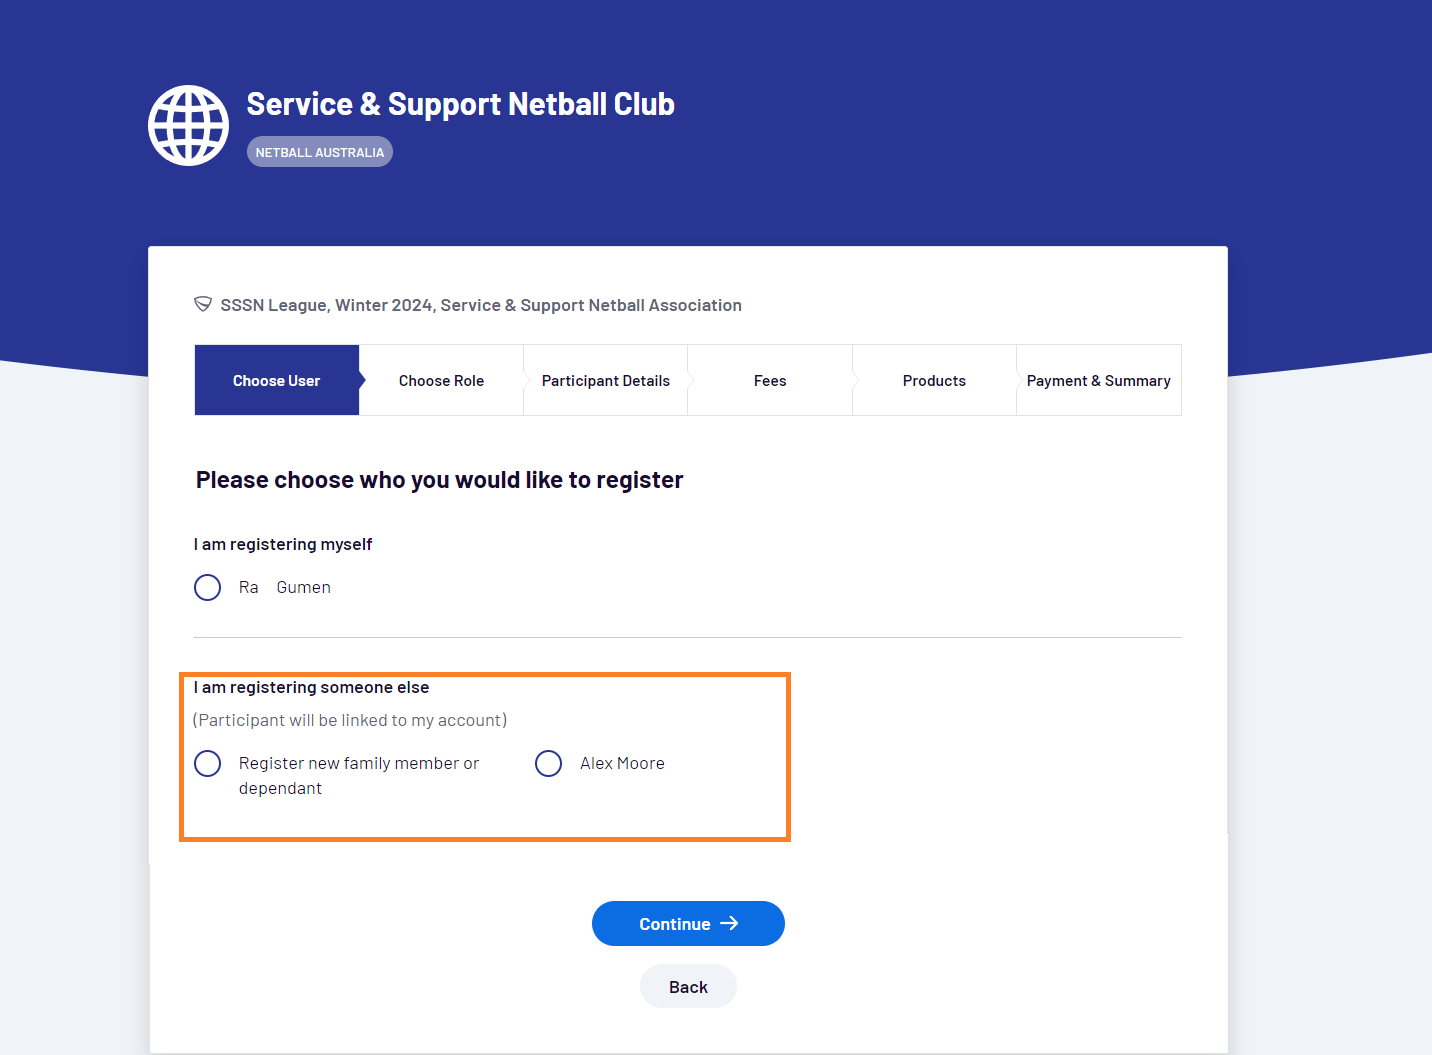
Task: Select Register new family member or dependant
Action: pos(207,763)
